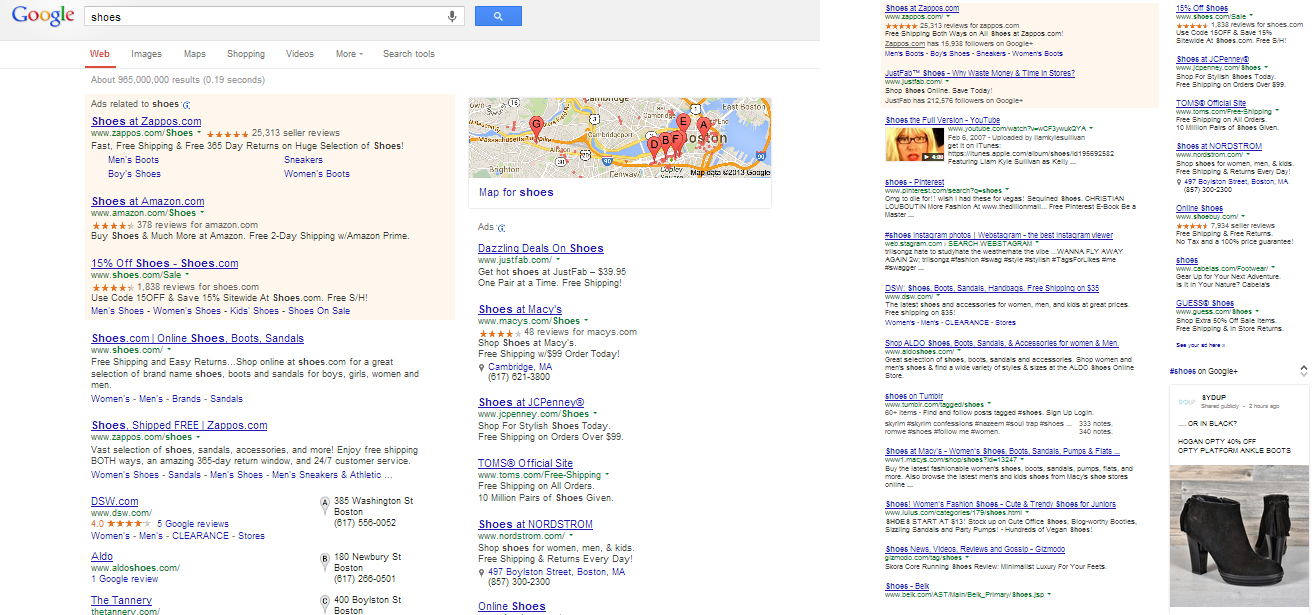
Task: Open the More dropdown in search navigation
Action: 348,54
